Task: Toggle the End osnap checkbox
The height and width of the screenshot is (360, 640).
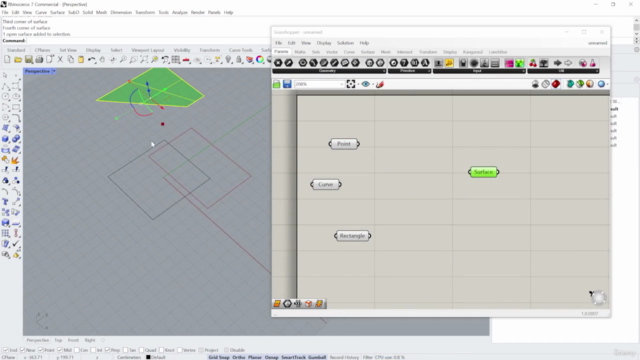Action: pos(5,350)
